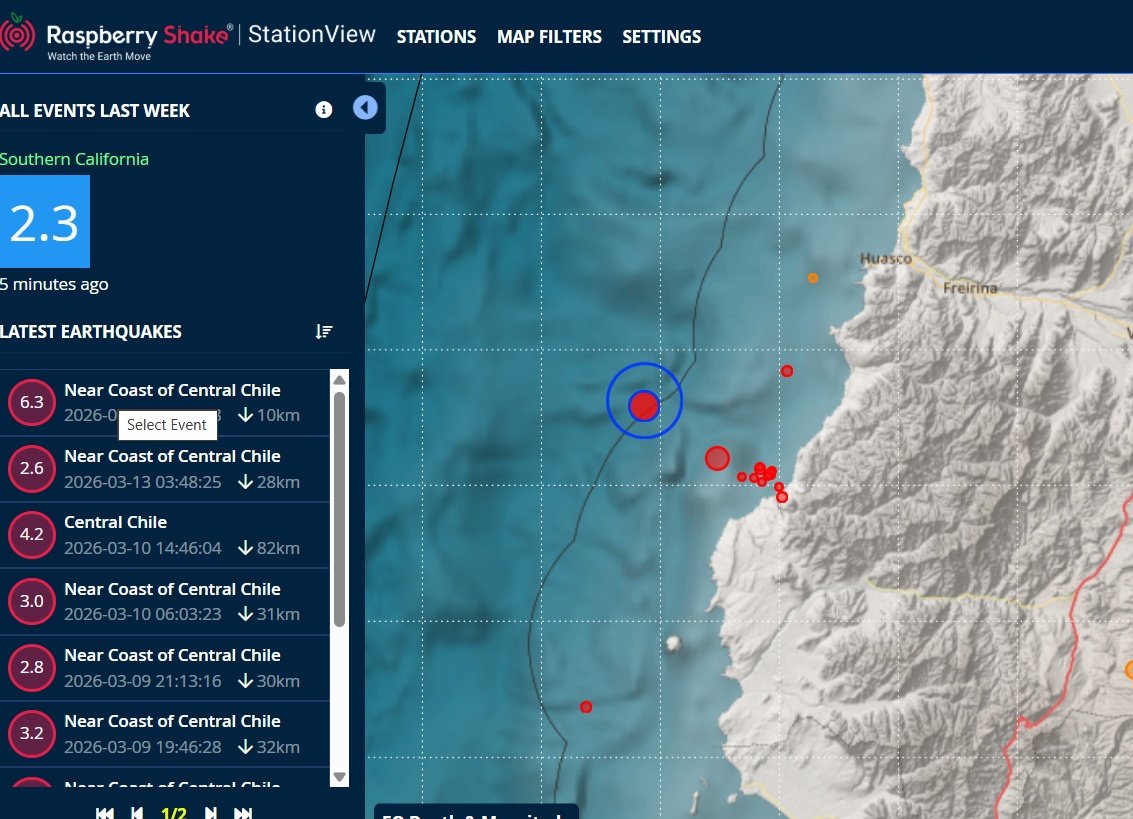Select the 4.2 Central Chile earthquake row
The width and height of the screenshot is (1133, 819).
[165, 535]
